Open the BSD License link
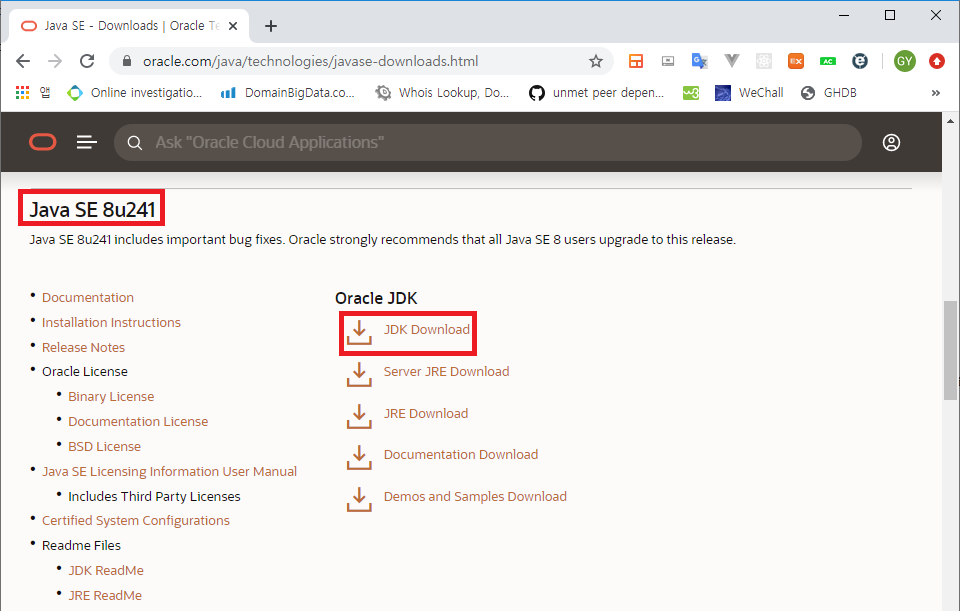The width and height of the screenshot is (960, 611). click(104, 447)
